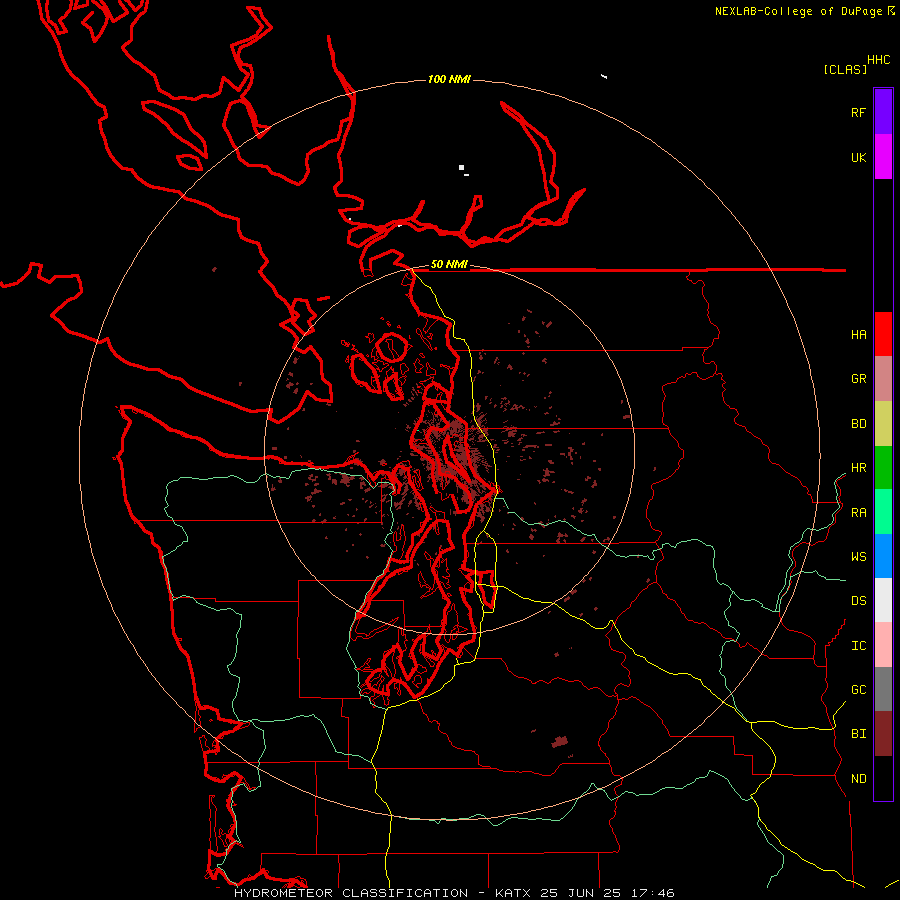Click the [CLAS] legend header

845,69
